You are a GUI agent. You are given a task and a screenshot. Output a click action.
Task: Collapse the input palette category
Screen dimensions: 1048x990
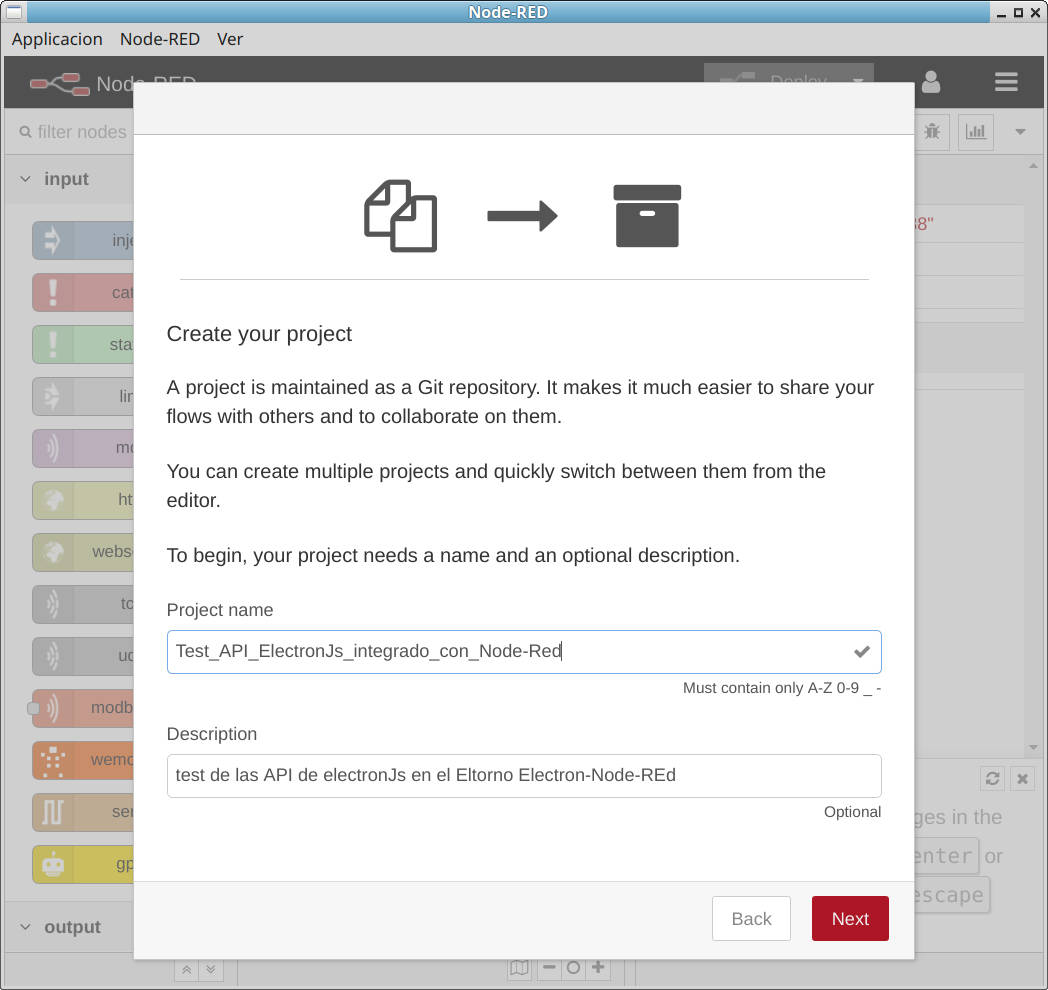coord(66,179)
